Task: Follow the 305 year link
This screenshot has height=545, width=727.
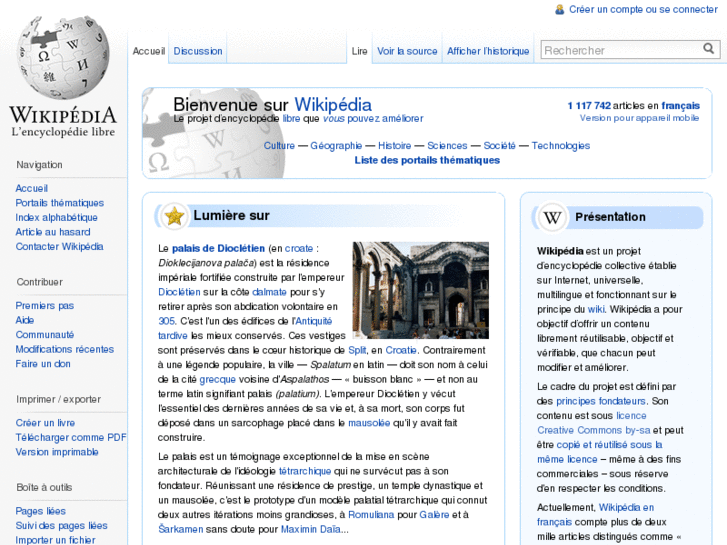Action: coord(166,321)
